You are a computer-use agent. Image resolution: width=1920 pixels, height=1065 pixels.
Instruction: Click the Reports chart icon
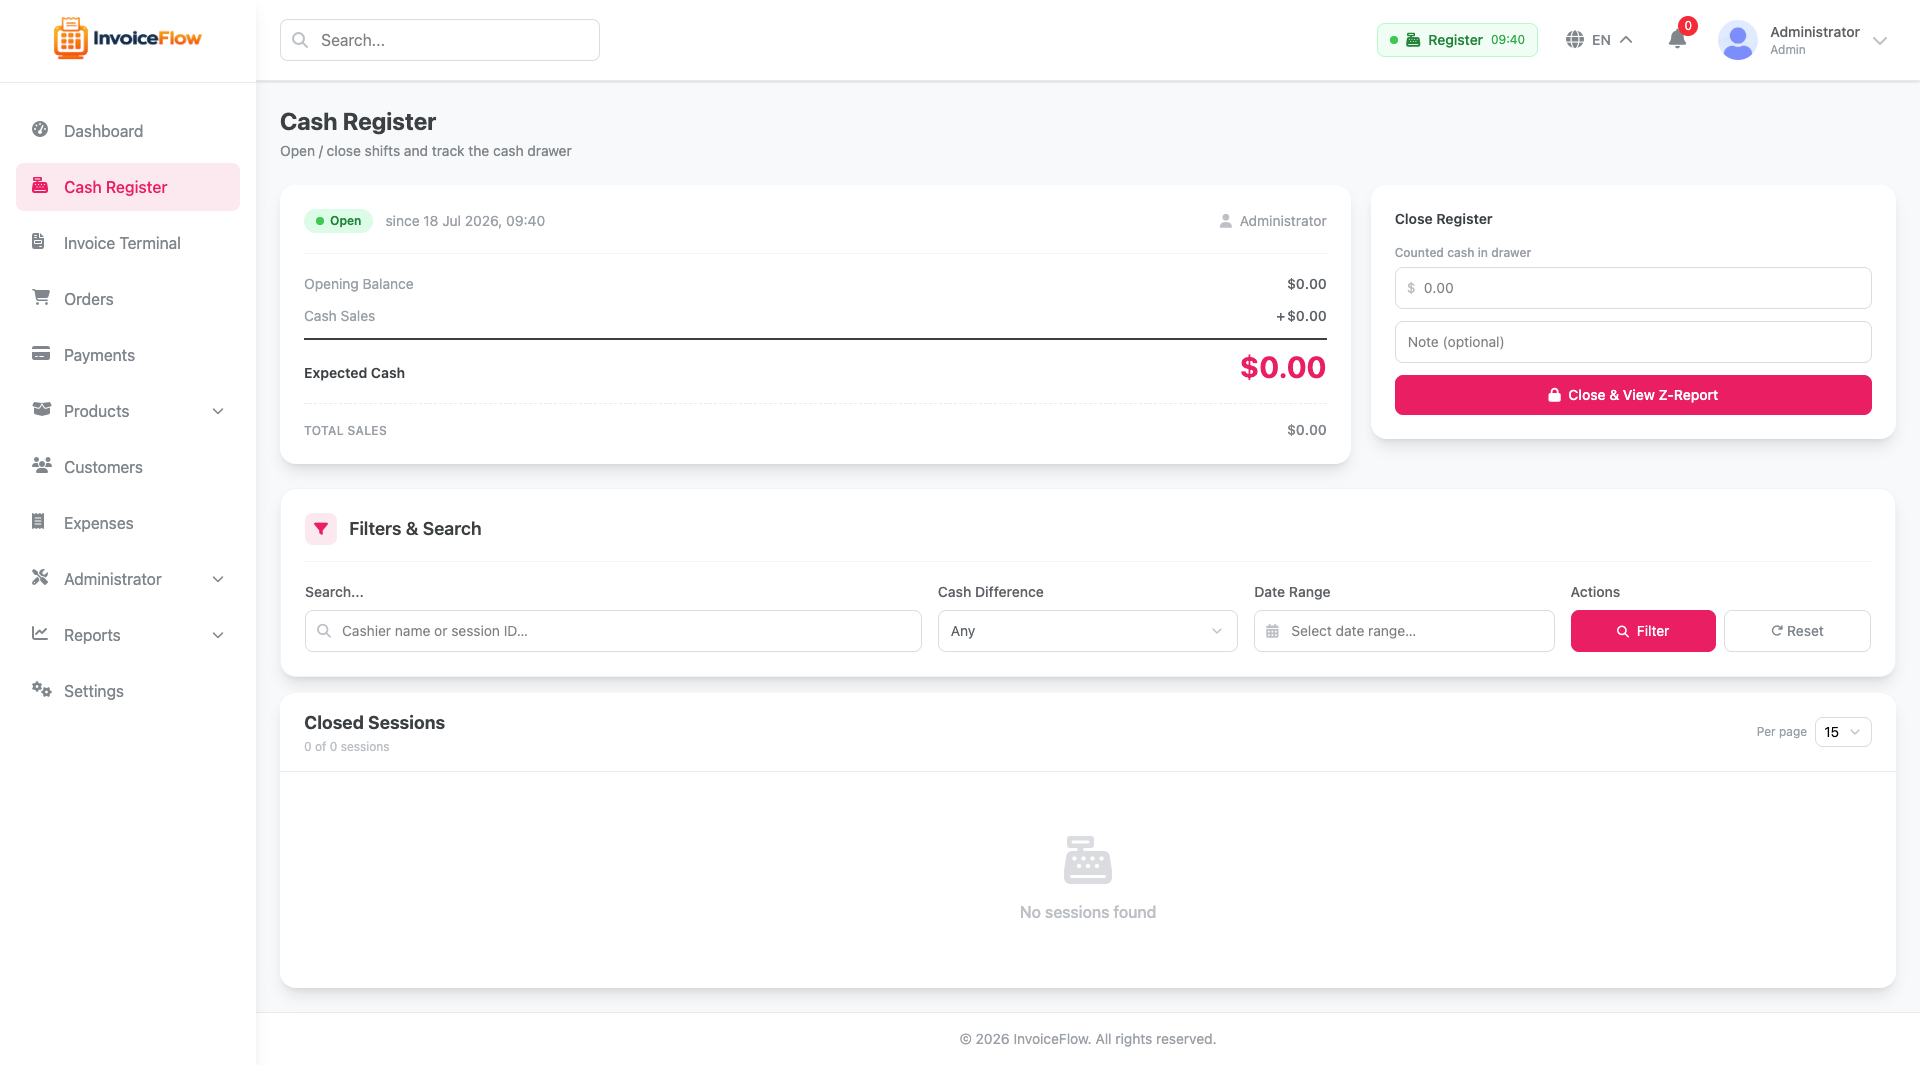pos(40,633)
